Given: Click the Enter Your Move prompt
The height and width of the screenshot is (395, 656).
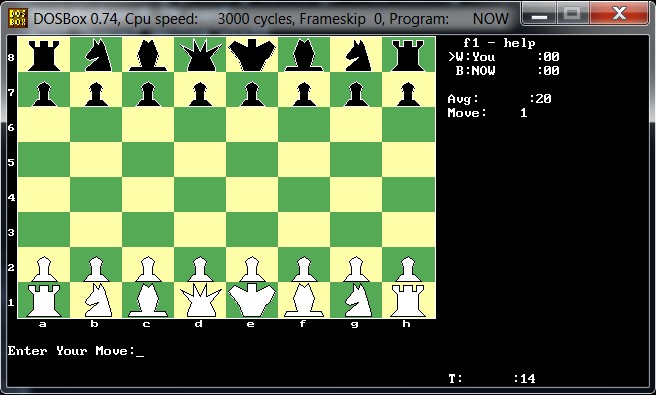Looking at the screenshot, I should [71, 351].
